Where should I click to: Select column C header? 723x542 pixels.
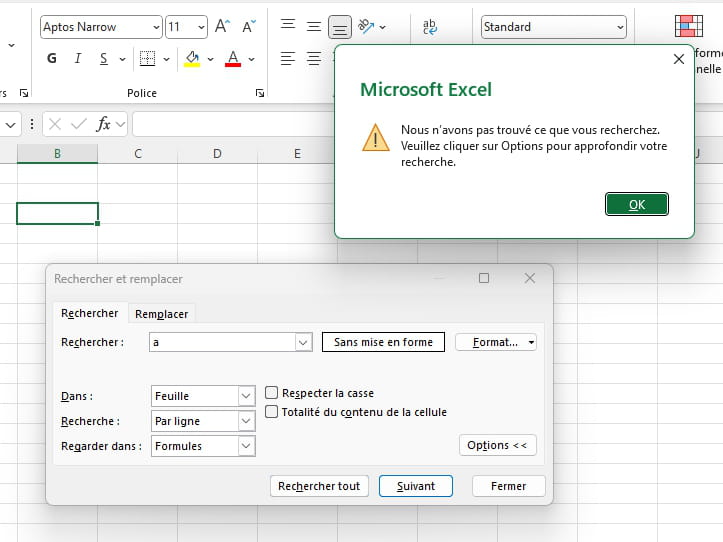tap(137, 154)
